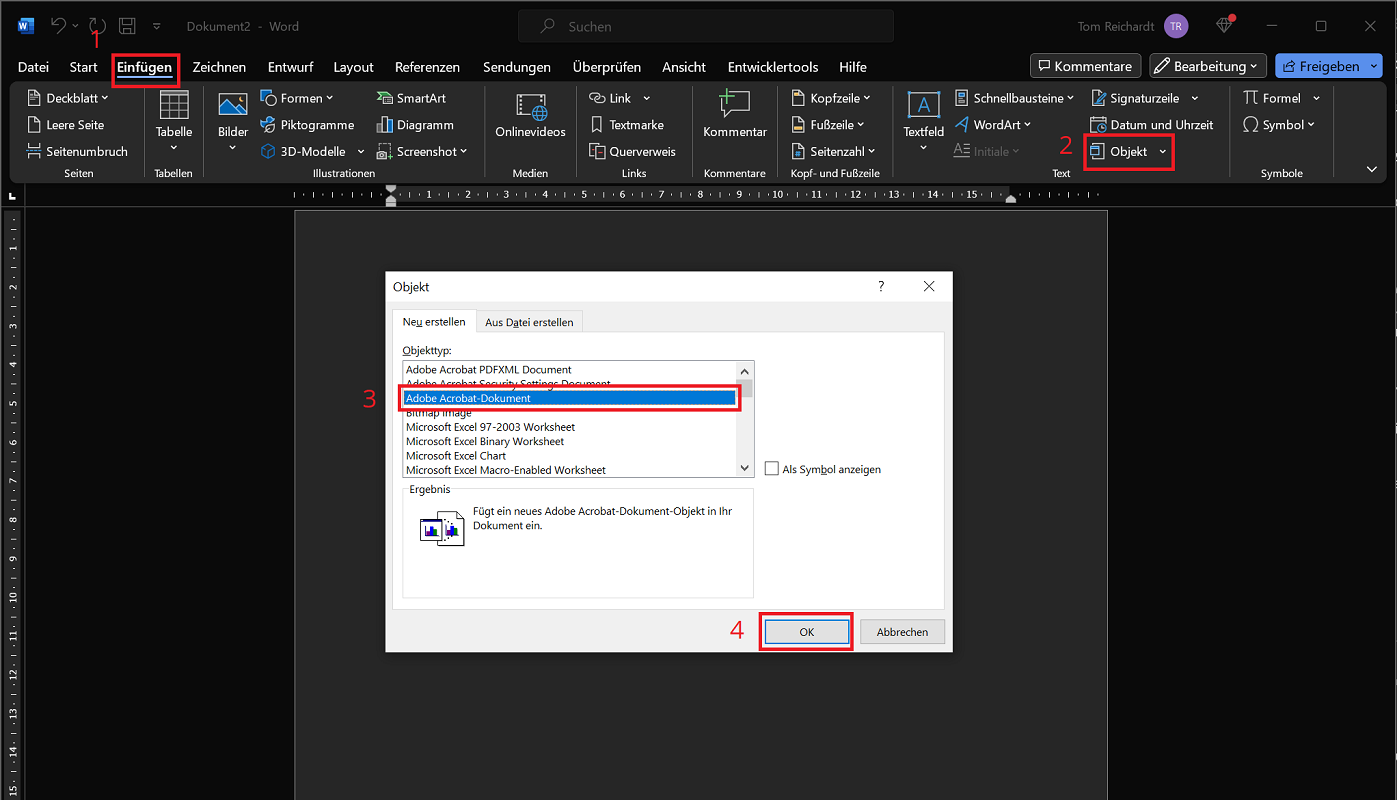Add a new Kommentar from the ribbon
This screenshot has height=800, width=1397.
[x=735, y=116]
